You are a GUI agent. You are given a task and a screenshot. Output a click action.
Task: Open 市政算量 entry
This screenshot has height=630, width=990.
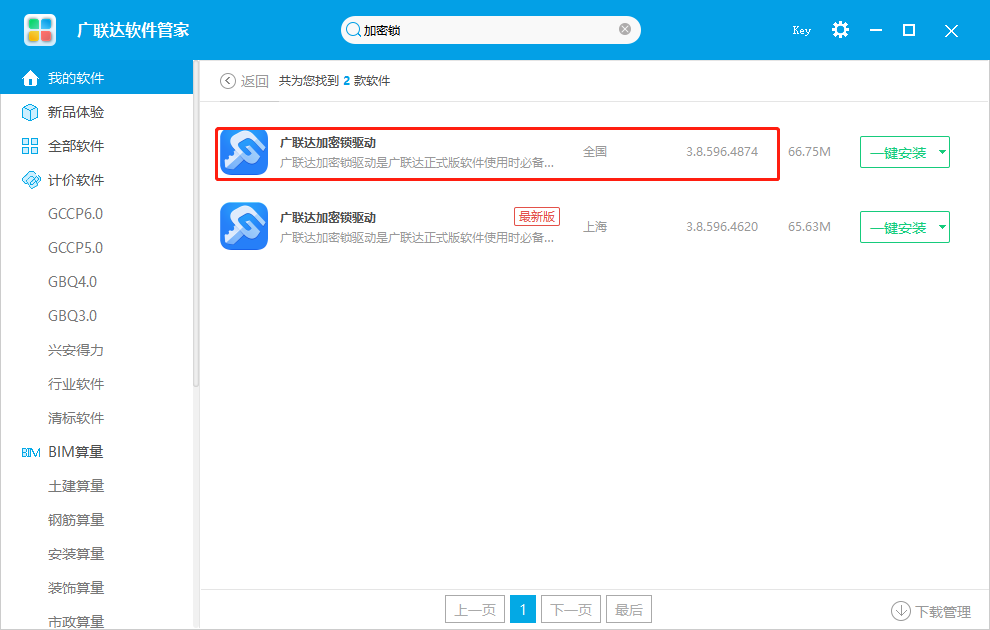coord(76,622)
